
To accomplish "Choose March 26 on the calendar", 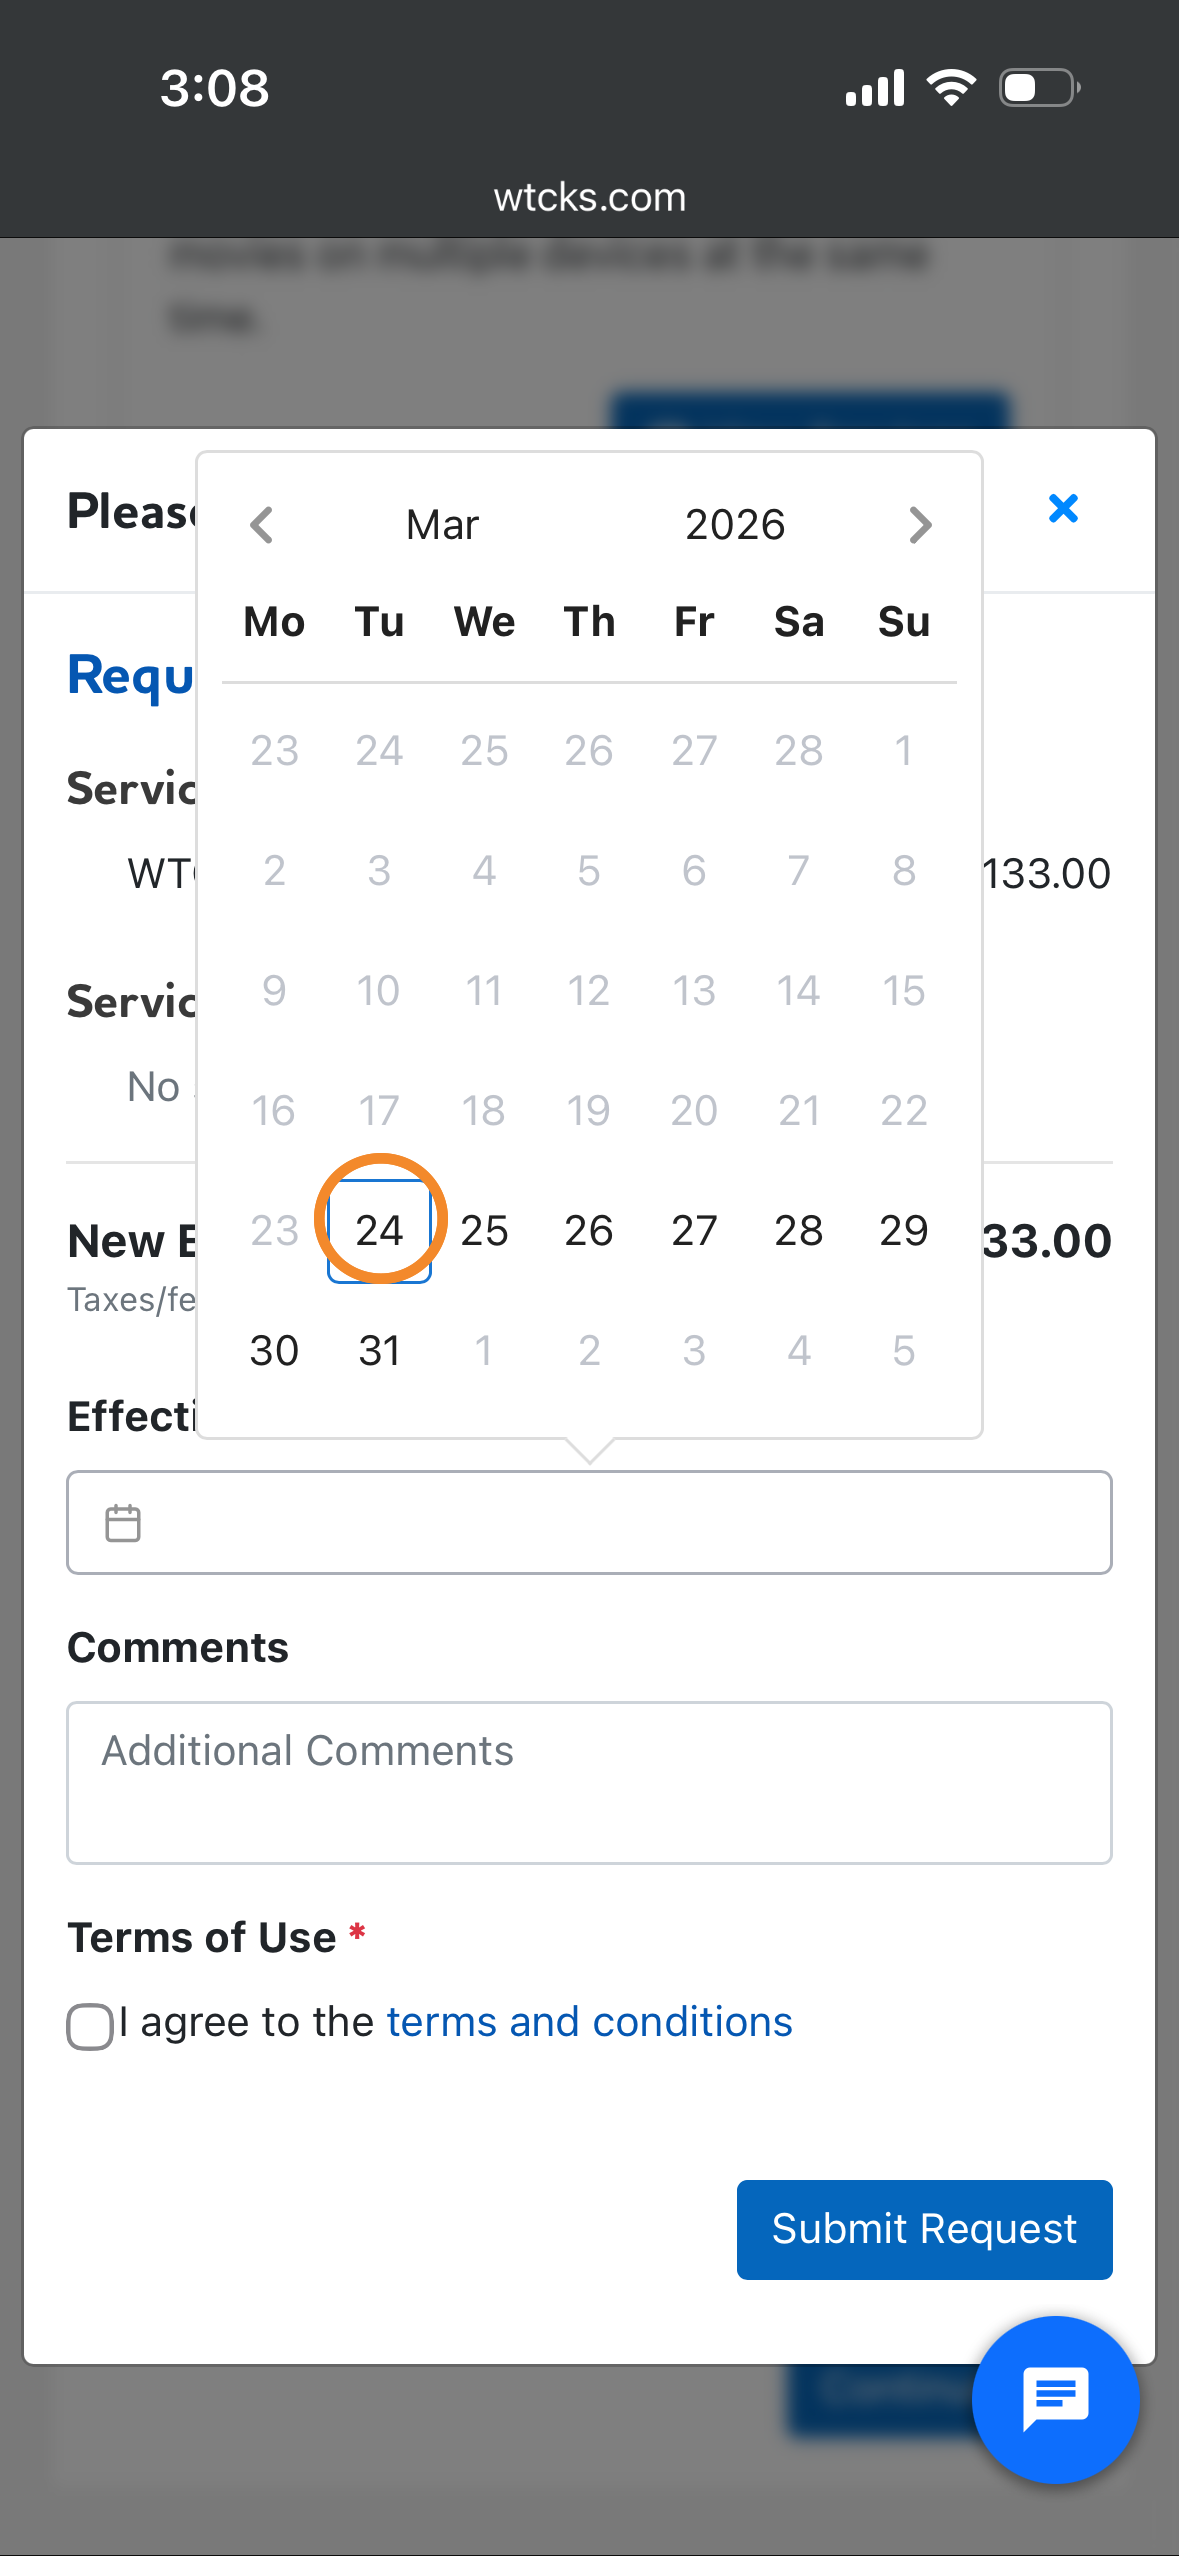I will point(588,1230).
